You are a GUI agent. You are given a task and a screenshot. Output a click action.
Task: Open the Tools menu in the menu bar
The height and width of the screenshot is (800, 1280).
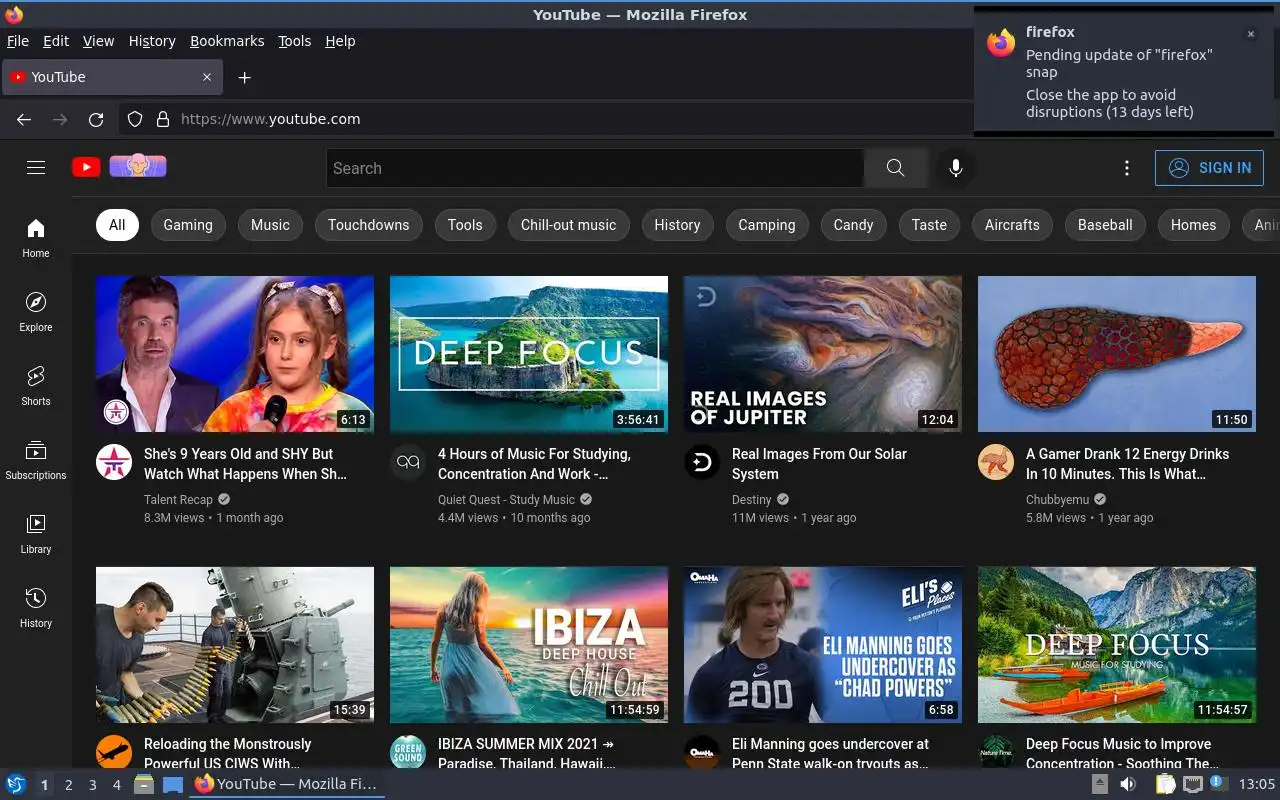294,41
